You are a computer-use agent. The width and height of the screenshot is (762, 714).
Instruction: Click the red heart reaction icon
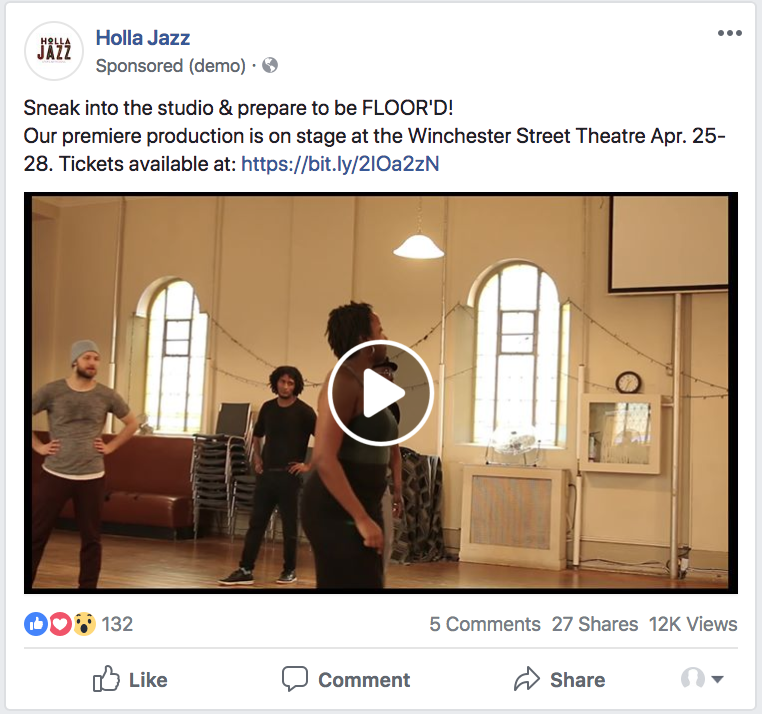pos(60,624)
